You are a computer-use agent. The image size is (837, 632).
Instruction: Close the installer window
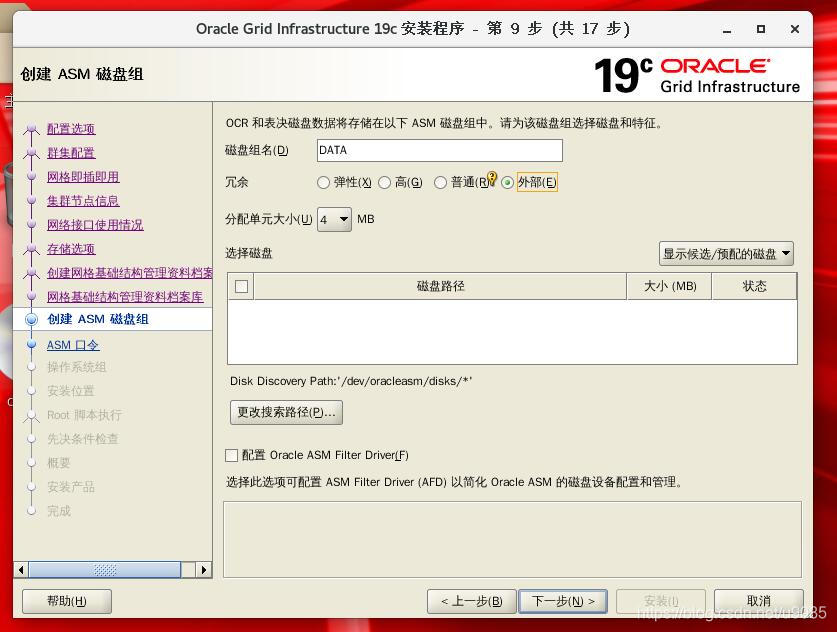(x=795, y=29)
